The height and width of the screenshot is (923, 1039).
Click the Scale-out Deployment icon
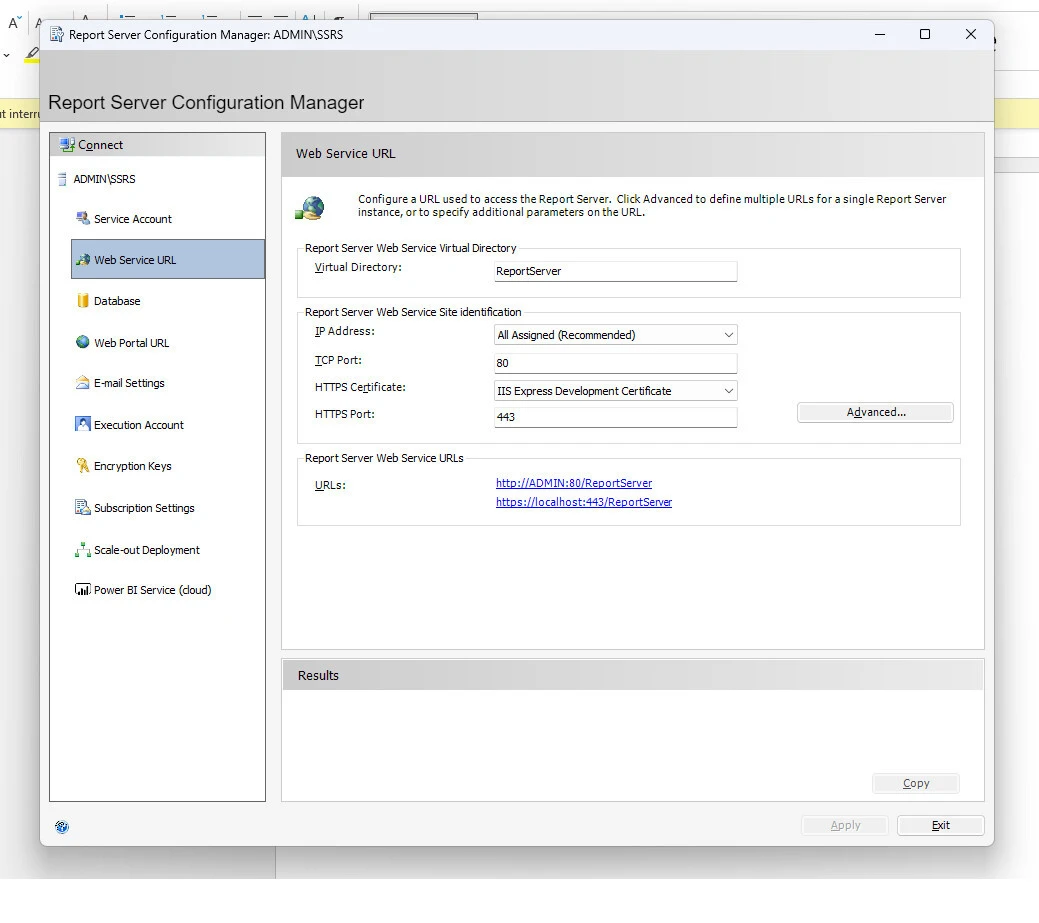pos(83,549)
